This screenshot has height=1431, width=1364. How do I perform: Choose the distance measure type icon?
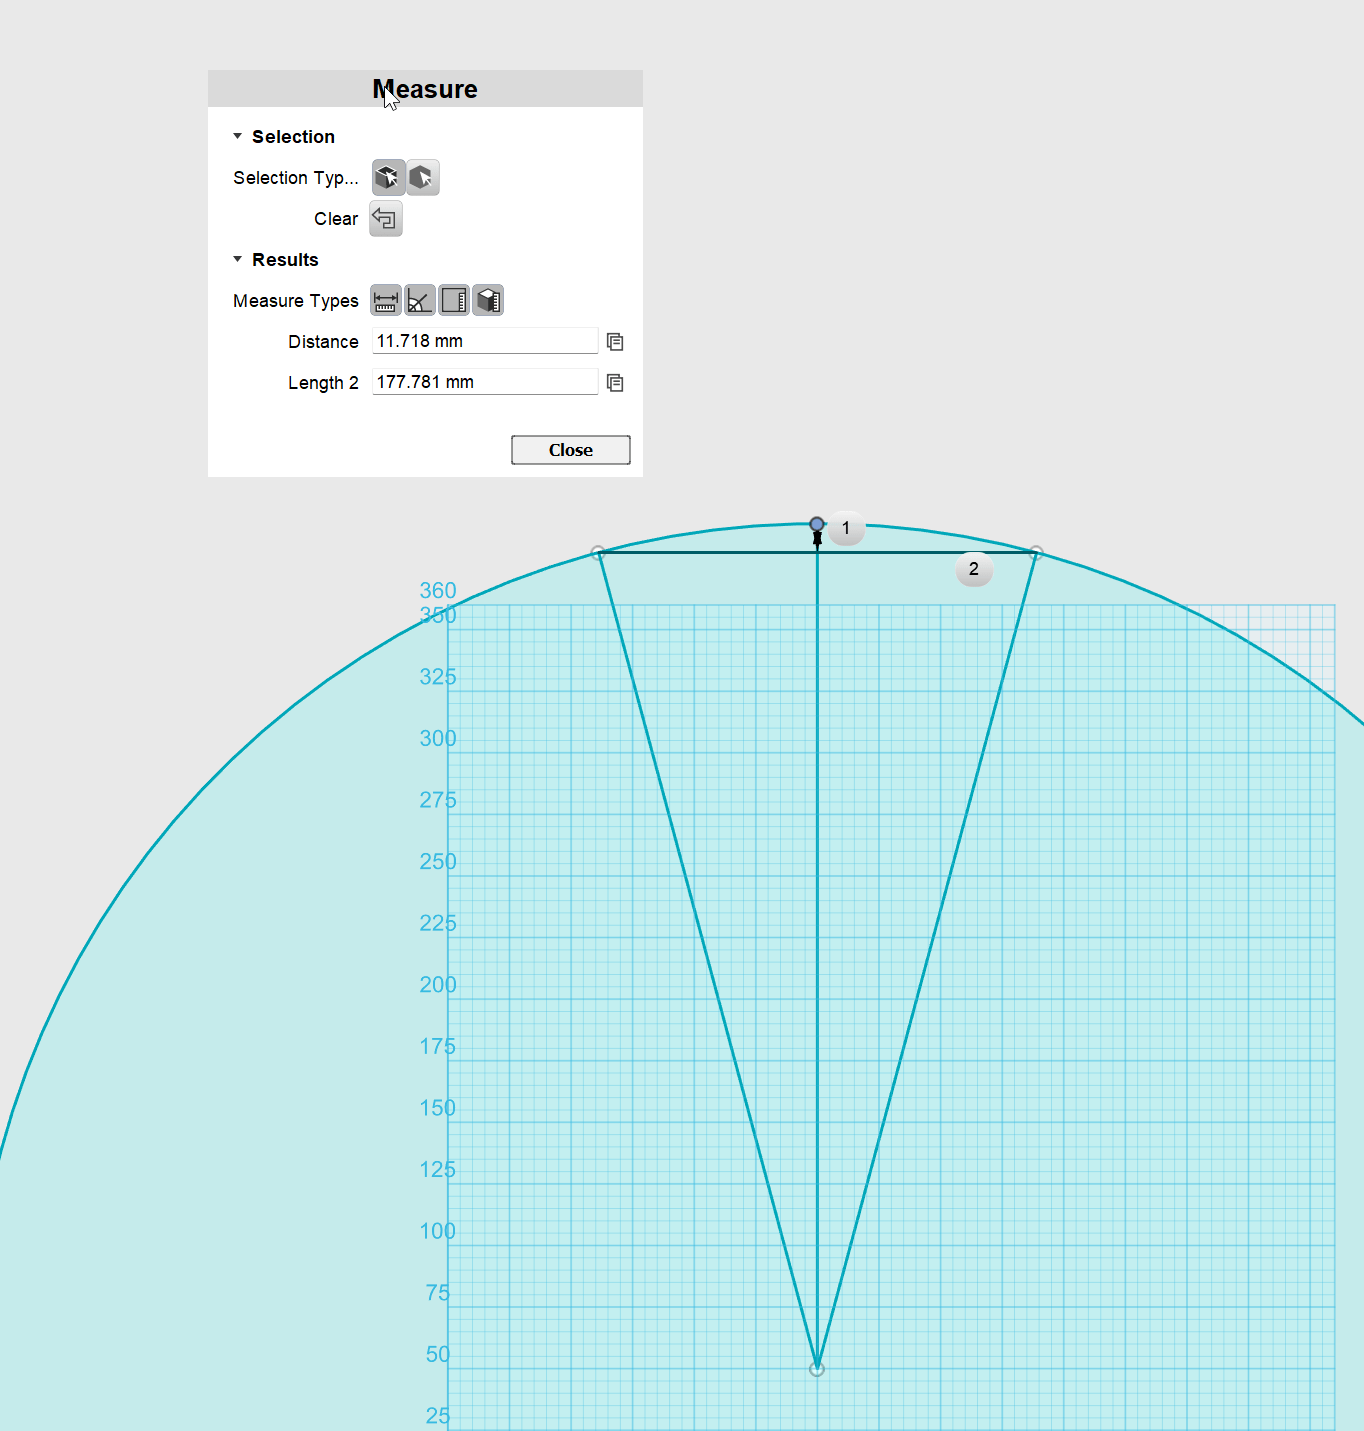pyautogui.click(x=386, y=300)
